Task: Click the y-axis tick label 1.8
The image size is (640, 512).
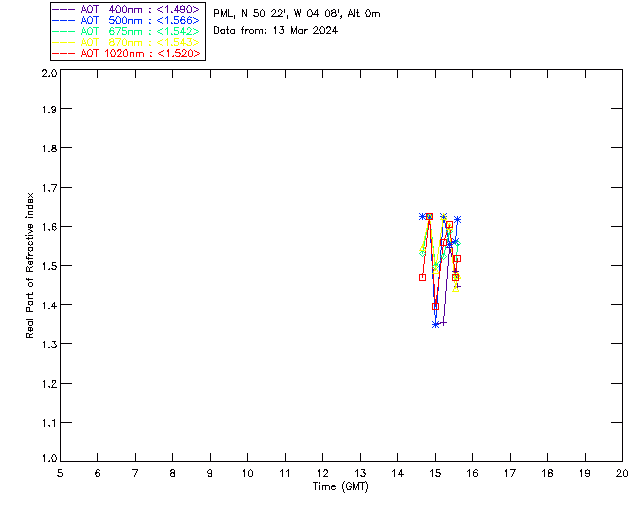Action: click(49, 148)
